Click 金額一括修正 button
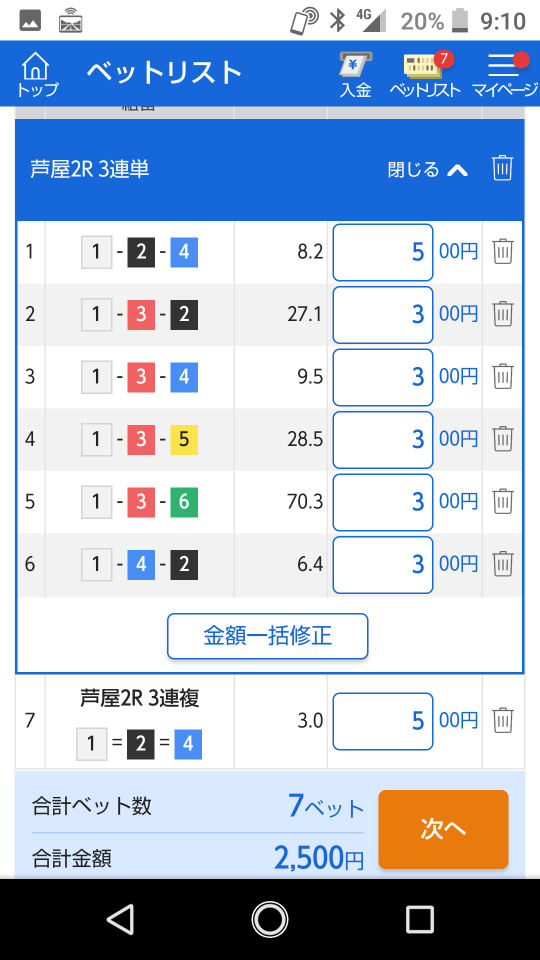The width and height of the screenshot is (540, 960). (268, 636)
